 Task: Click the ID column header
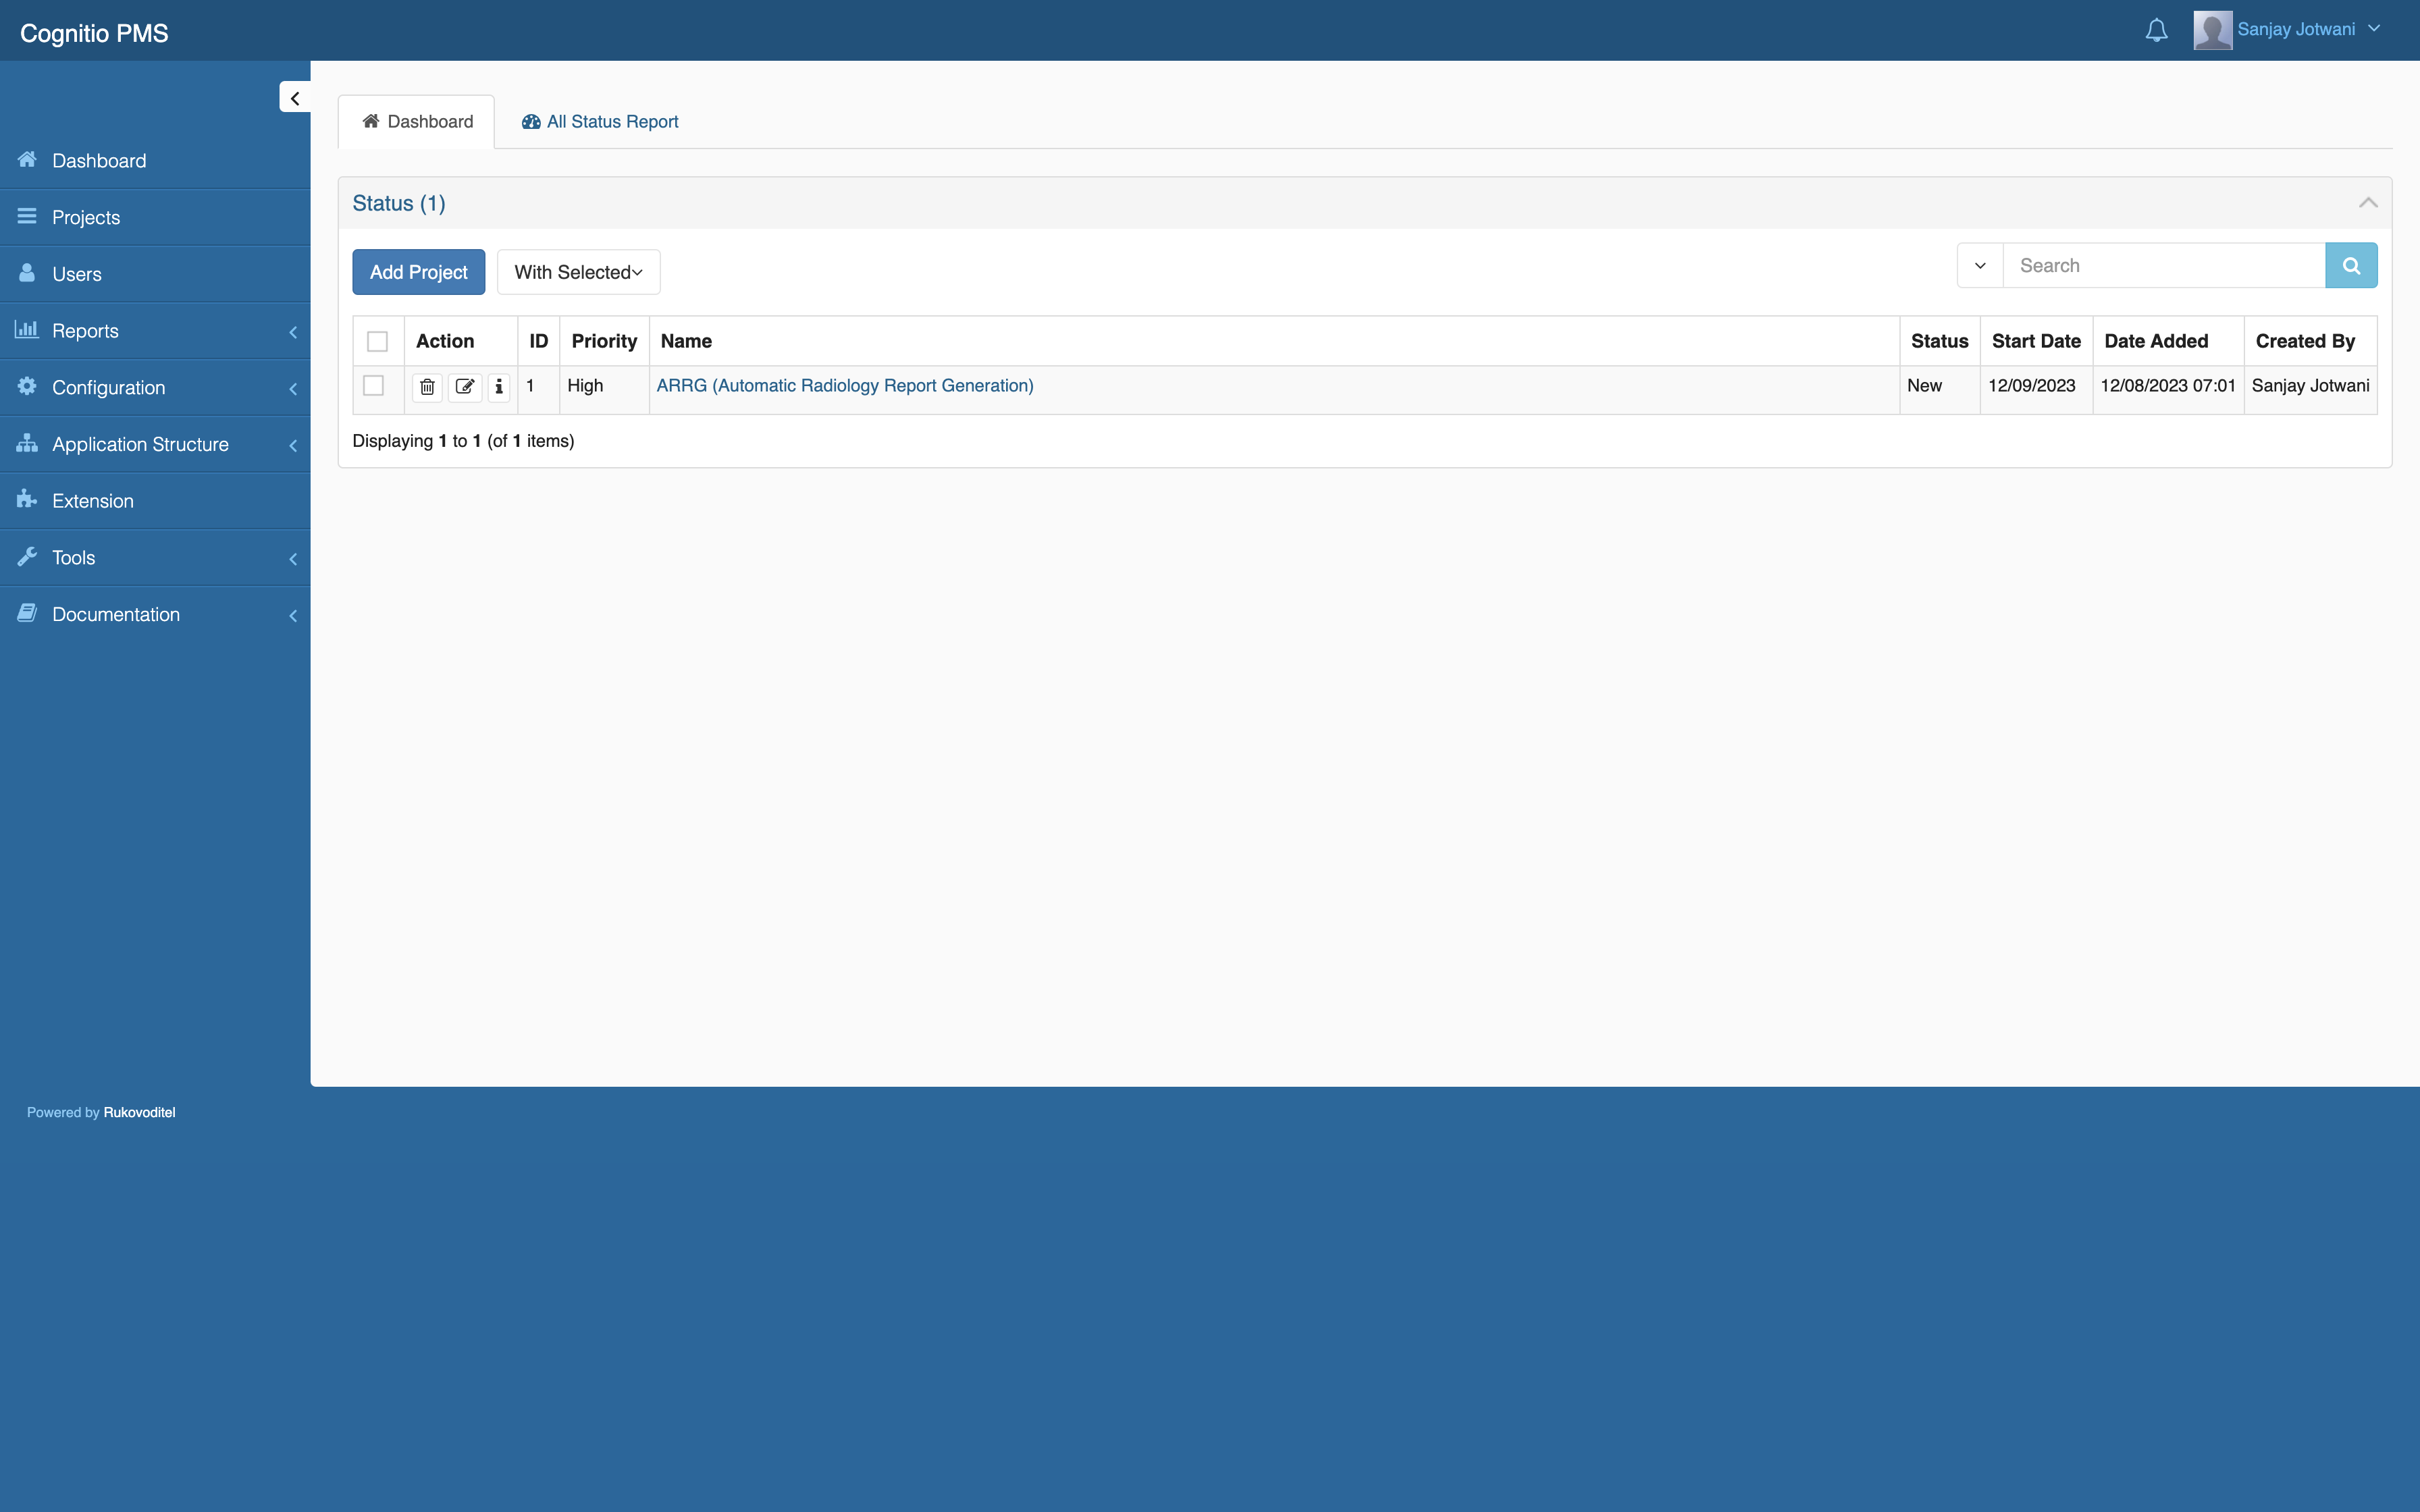click(x=538, y=341)
